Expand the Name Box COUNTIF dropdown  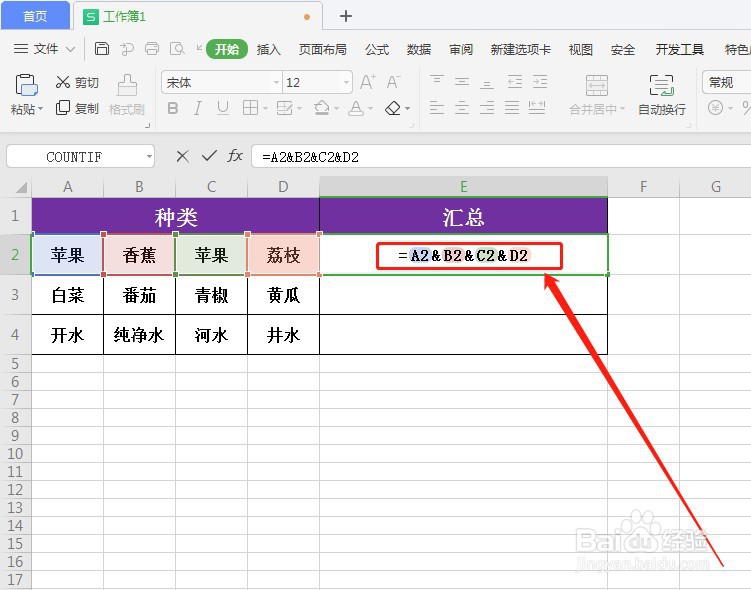149,157
